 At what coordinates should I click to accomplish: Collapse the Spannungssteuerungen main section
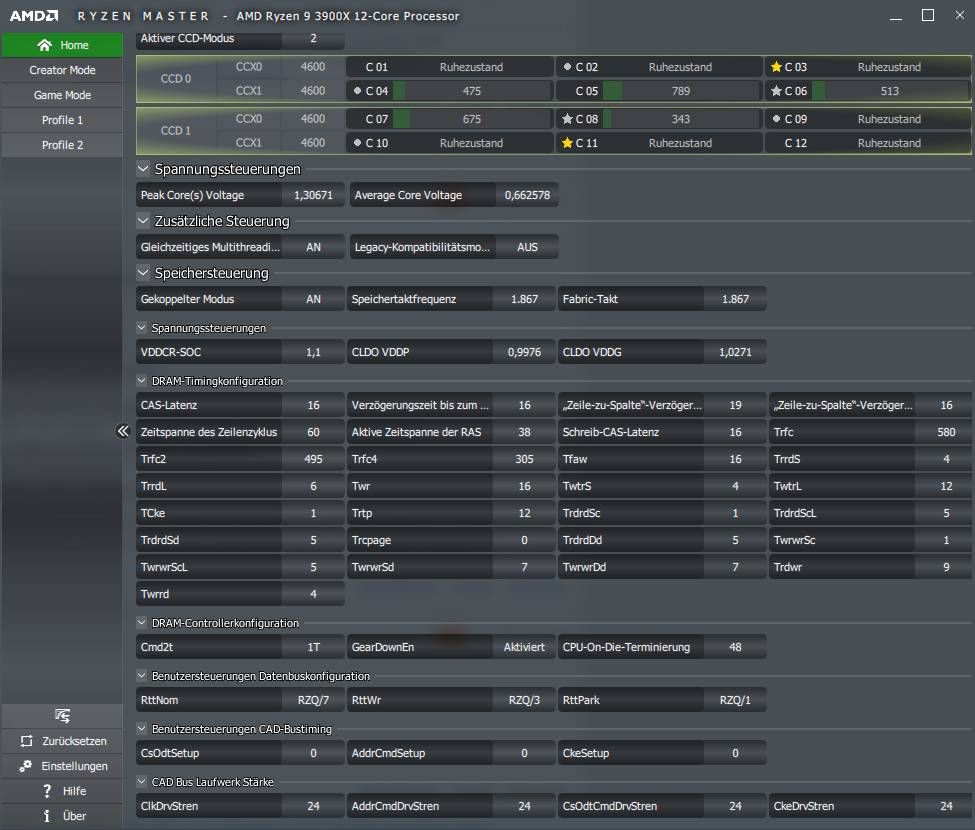tap(143, 168)
